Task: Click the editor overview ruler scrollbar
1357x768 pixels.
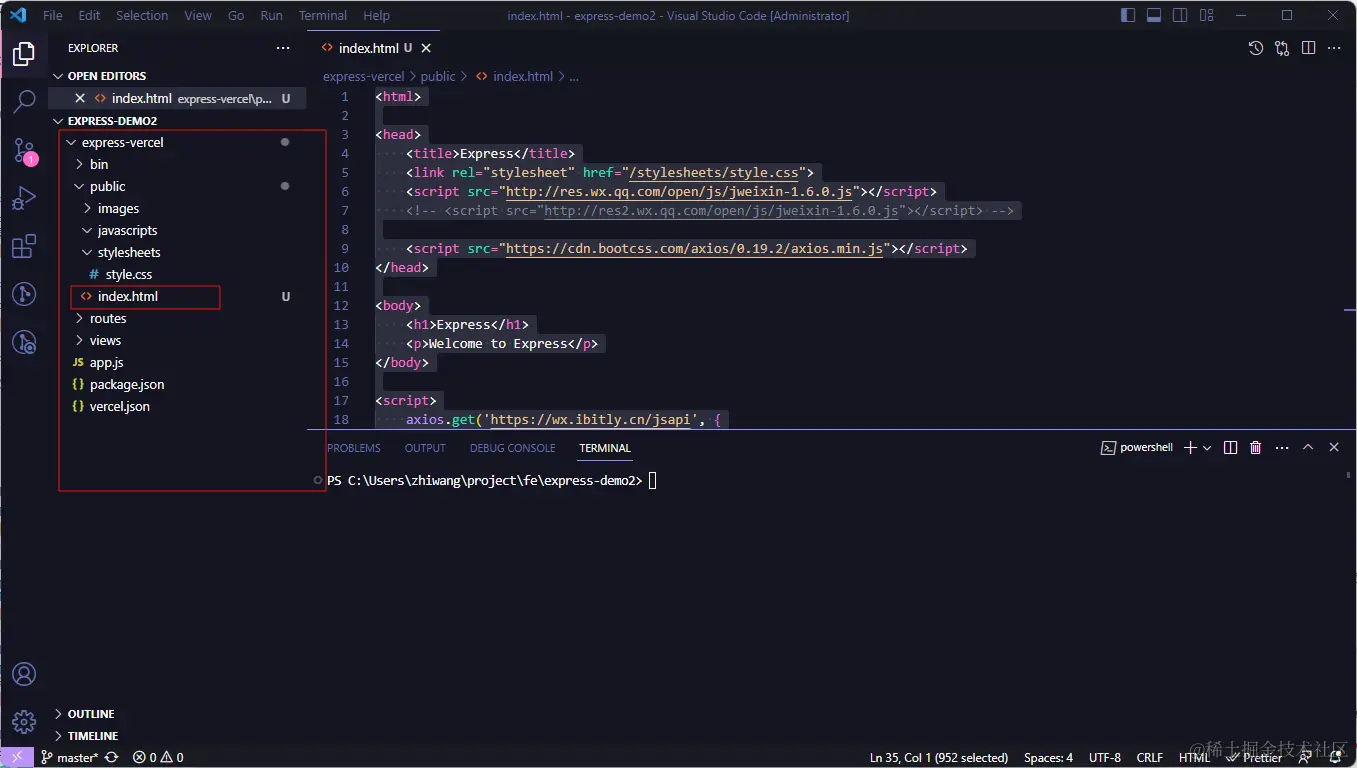Action: point(1350,258)
